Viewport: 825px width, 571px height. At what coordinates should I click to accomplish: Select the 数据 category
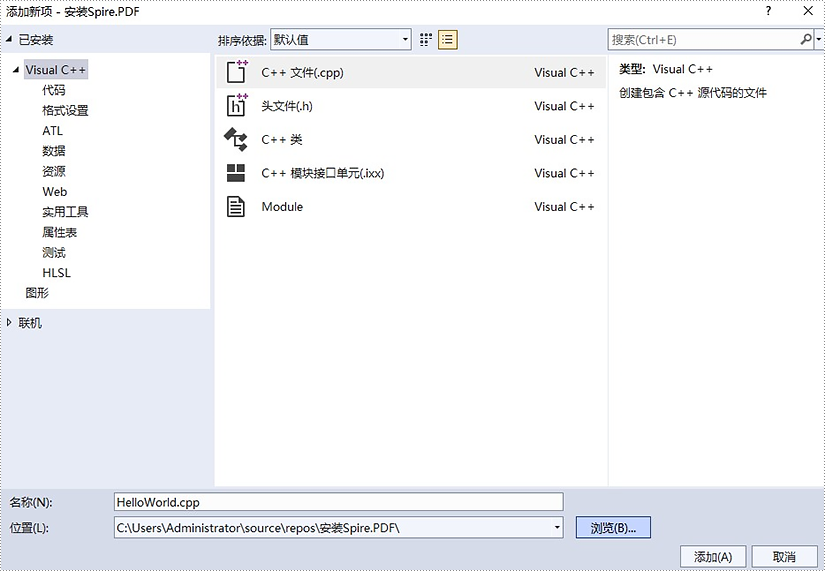tap(54, 151)
